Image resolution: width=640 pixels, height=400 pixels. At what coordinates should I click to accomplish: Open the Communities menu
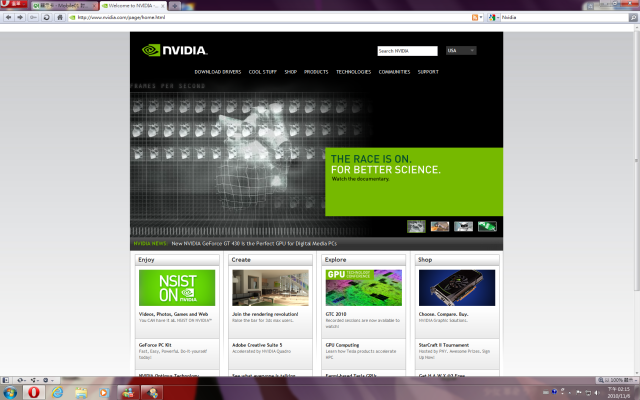(x=394, y=72)
